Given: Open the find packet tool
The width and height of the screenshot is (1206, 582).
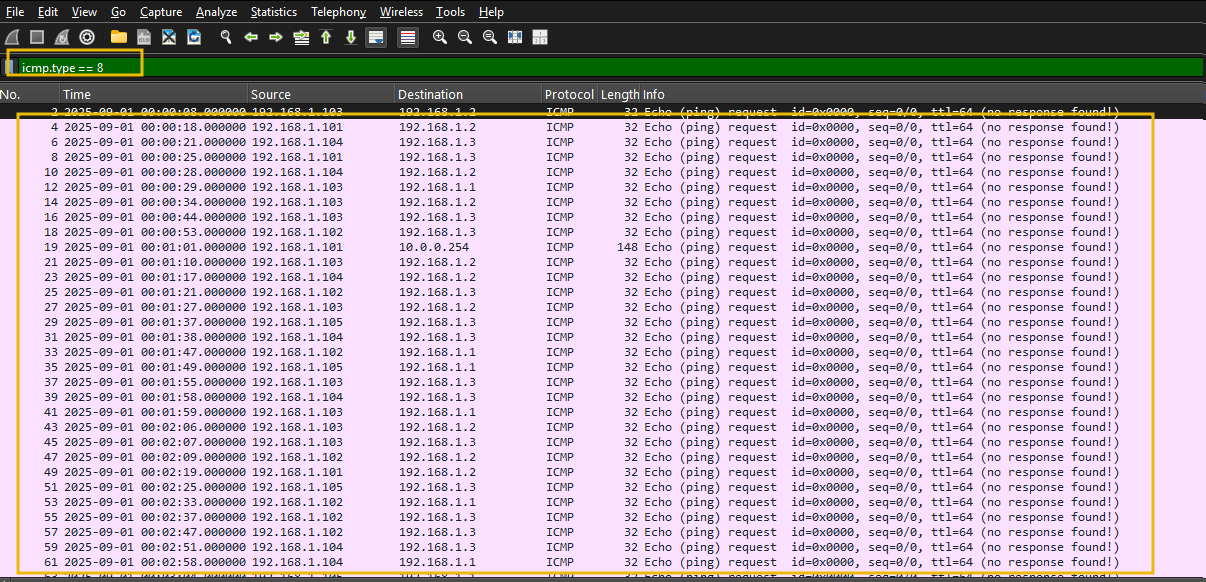Looking at the screenshot, I should [225, 37].
